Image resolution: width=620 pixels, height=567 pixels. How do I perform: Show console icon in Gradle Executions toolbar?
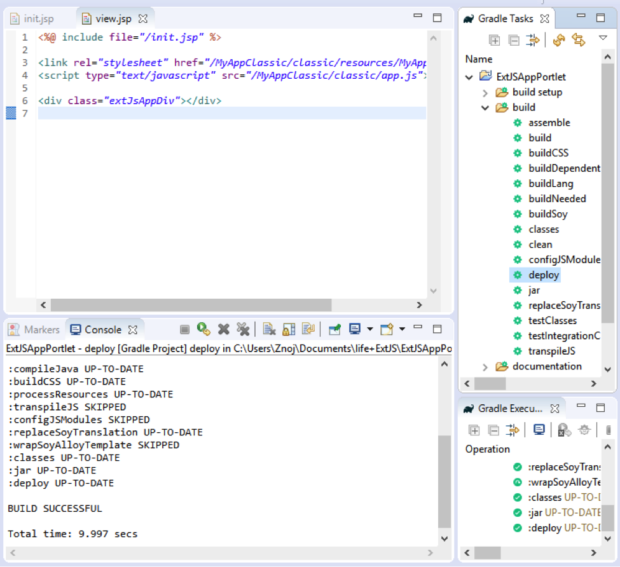click(x=539, y=430)
